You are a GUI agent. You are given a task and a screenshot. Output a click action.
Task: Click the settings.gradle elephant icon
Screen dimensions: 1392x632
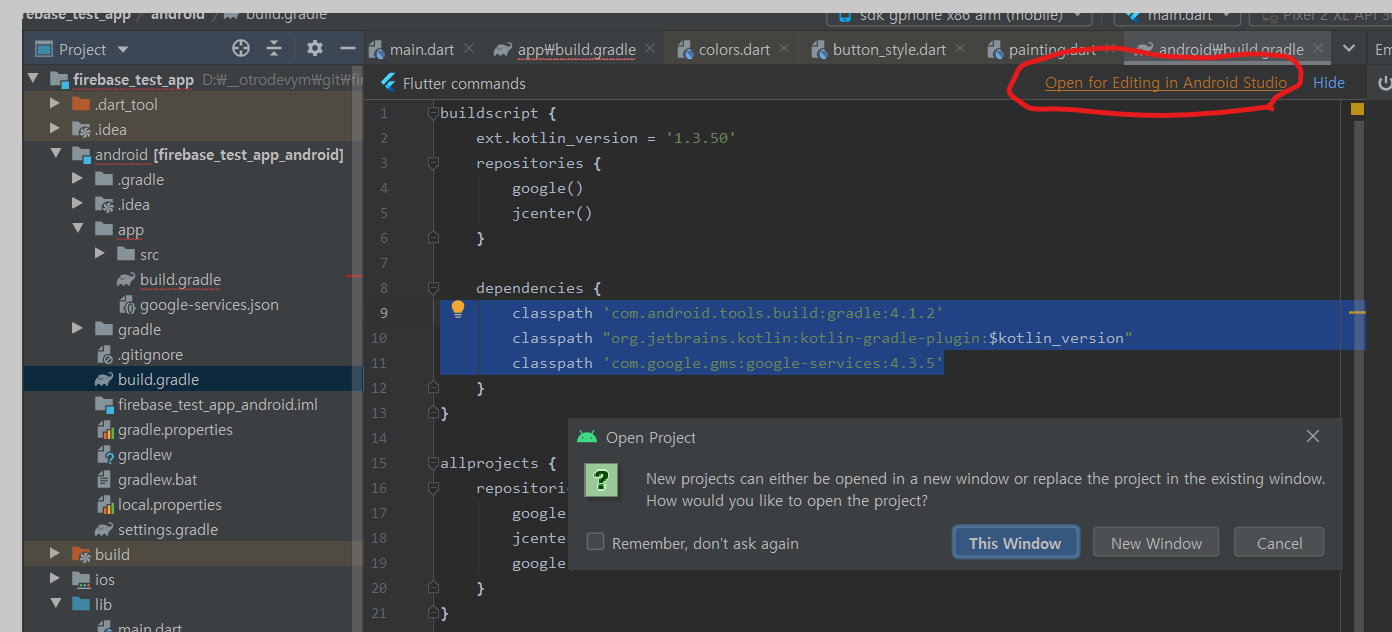tap(103, 530)
